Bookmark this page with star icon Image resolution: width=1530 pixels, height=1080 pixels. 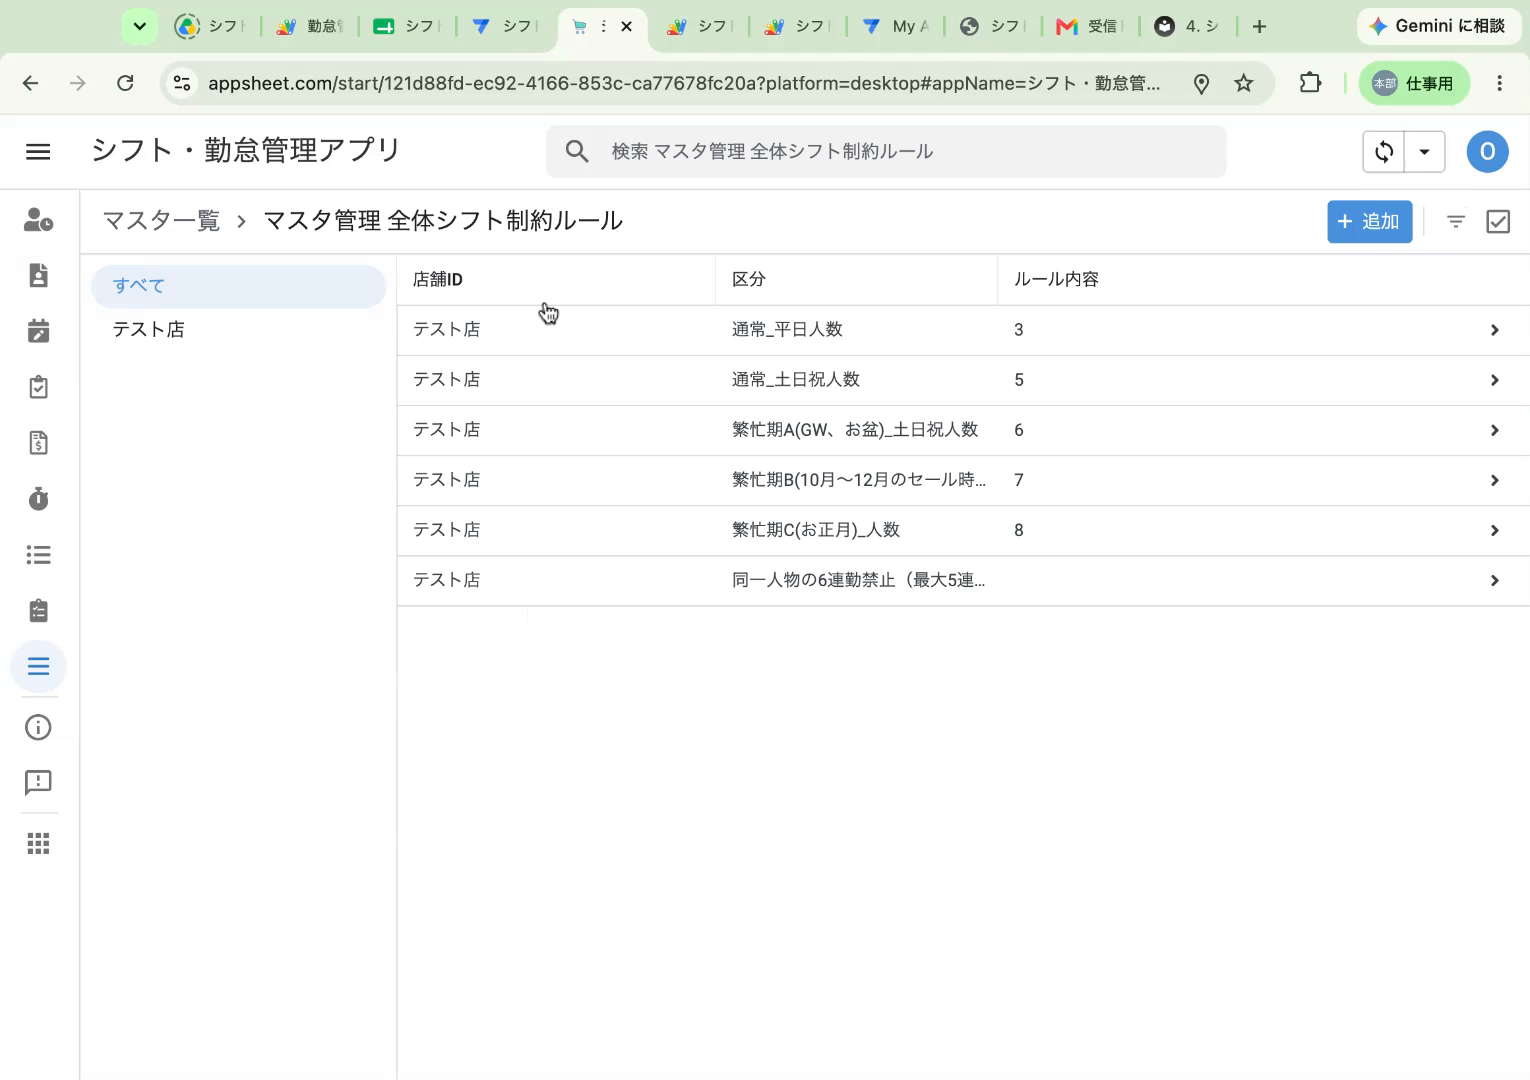click(1243, 83)
